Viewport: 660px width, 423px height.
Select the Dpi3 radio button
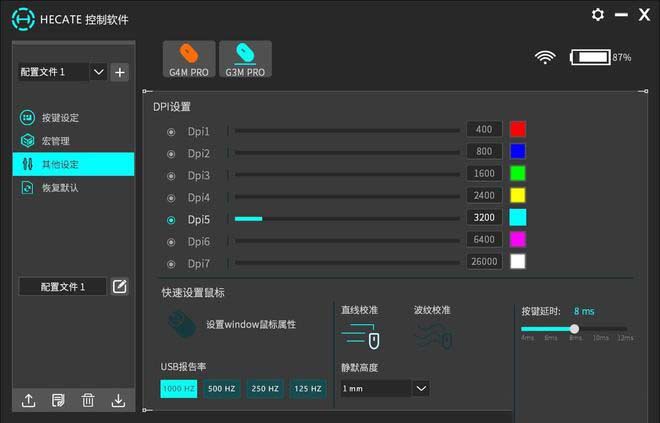[171, 176]
